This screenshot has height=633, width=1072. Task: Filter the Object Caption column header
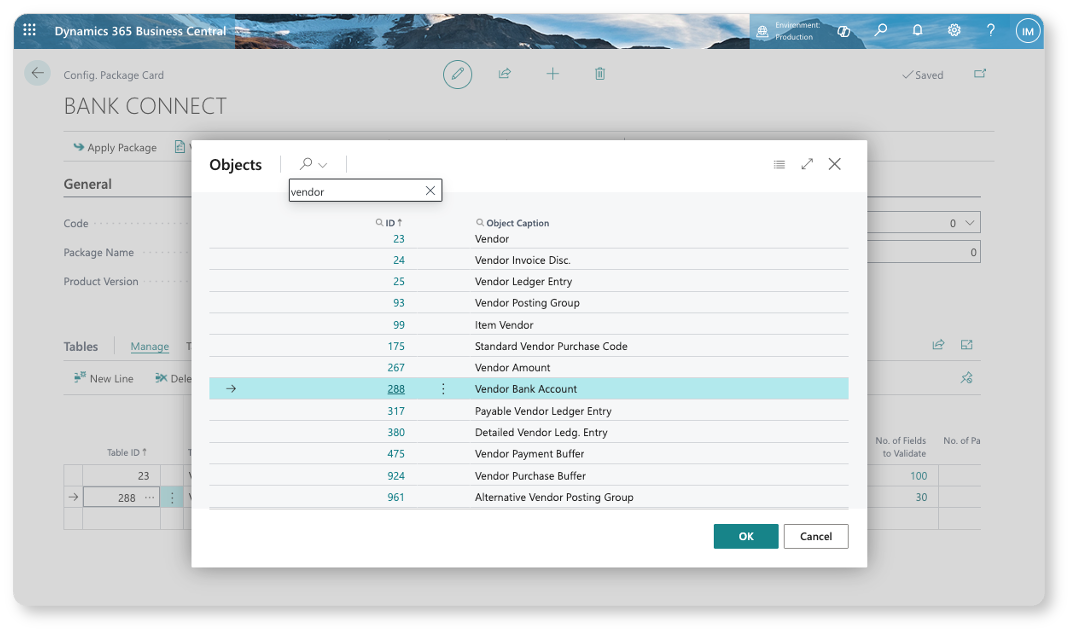[x=513, y=223]
